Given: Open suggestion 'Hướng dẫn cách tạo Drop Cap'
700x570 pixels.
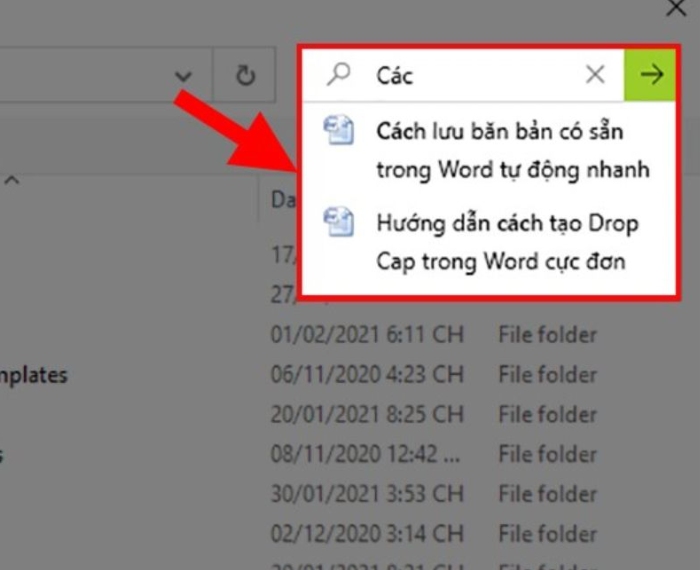Looking at the screenshot, I should [x=489, y=242].
